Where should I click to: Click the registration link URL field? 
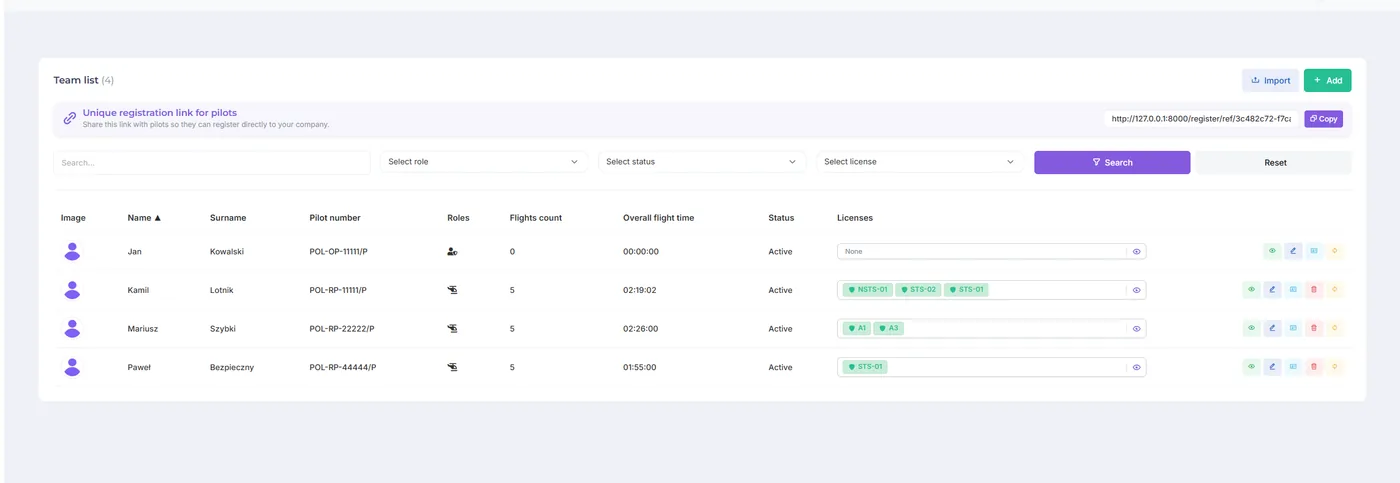pos(1201,118)
